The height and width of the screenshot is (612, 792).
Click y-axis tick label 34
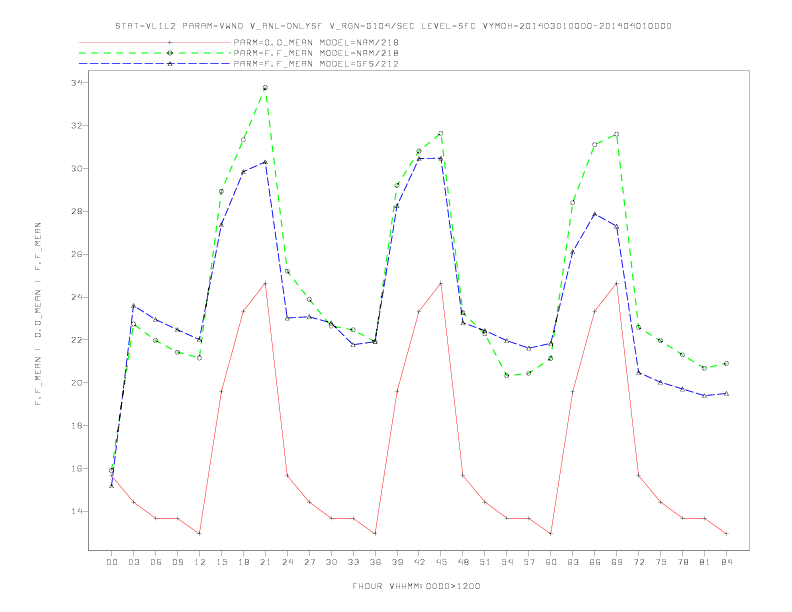76,82
